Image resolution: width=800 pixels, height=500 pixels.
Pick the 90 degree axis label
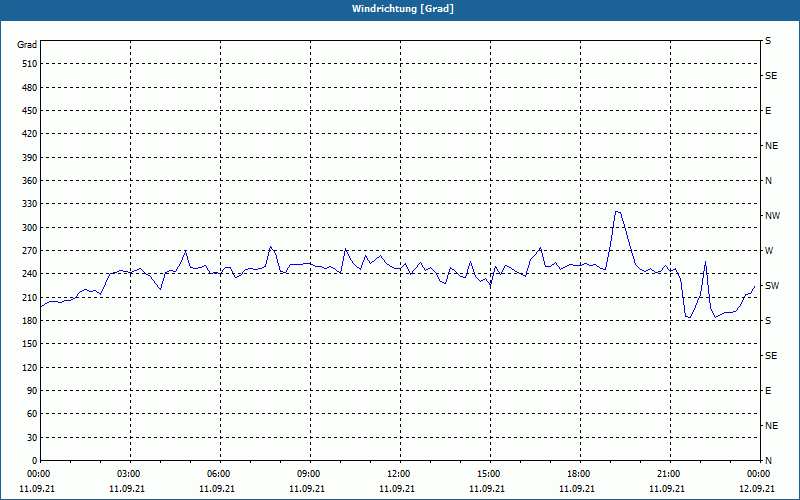coord(32,391)
